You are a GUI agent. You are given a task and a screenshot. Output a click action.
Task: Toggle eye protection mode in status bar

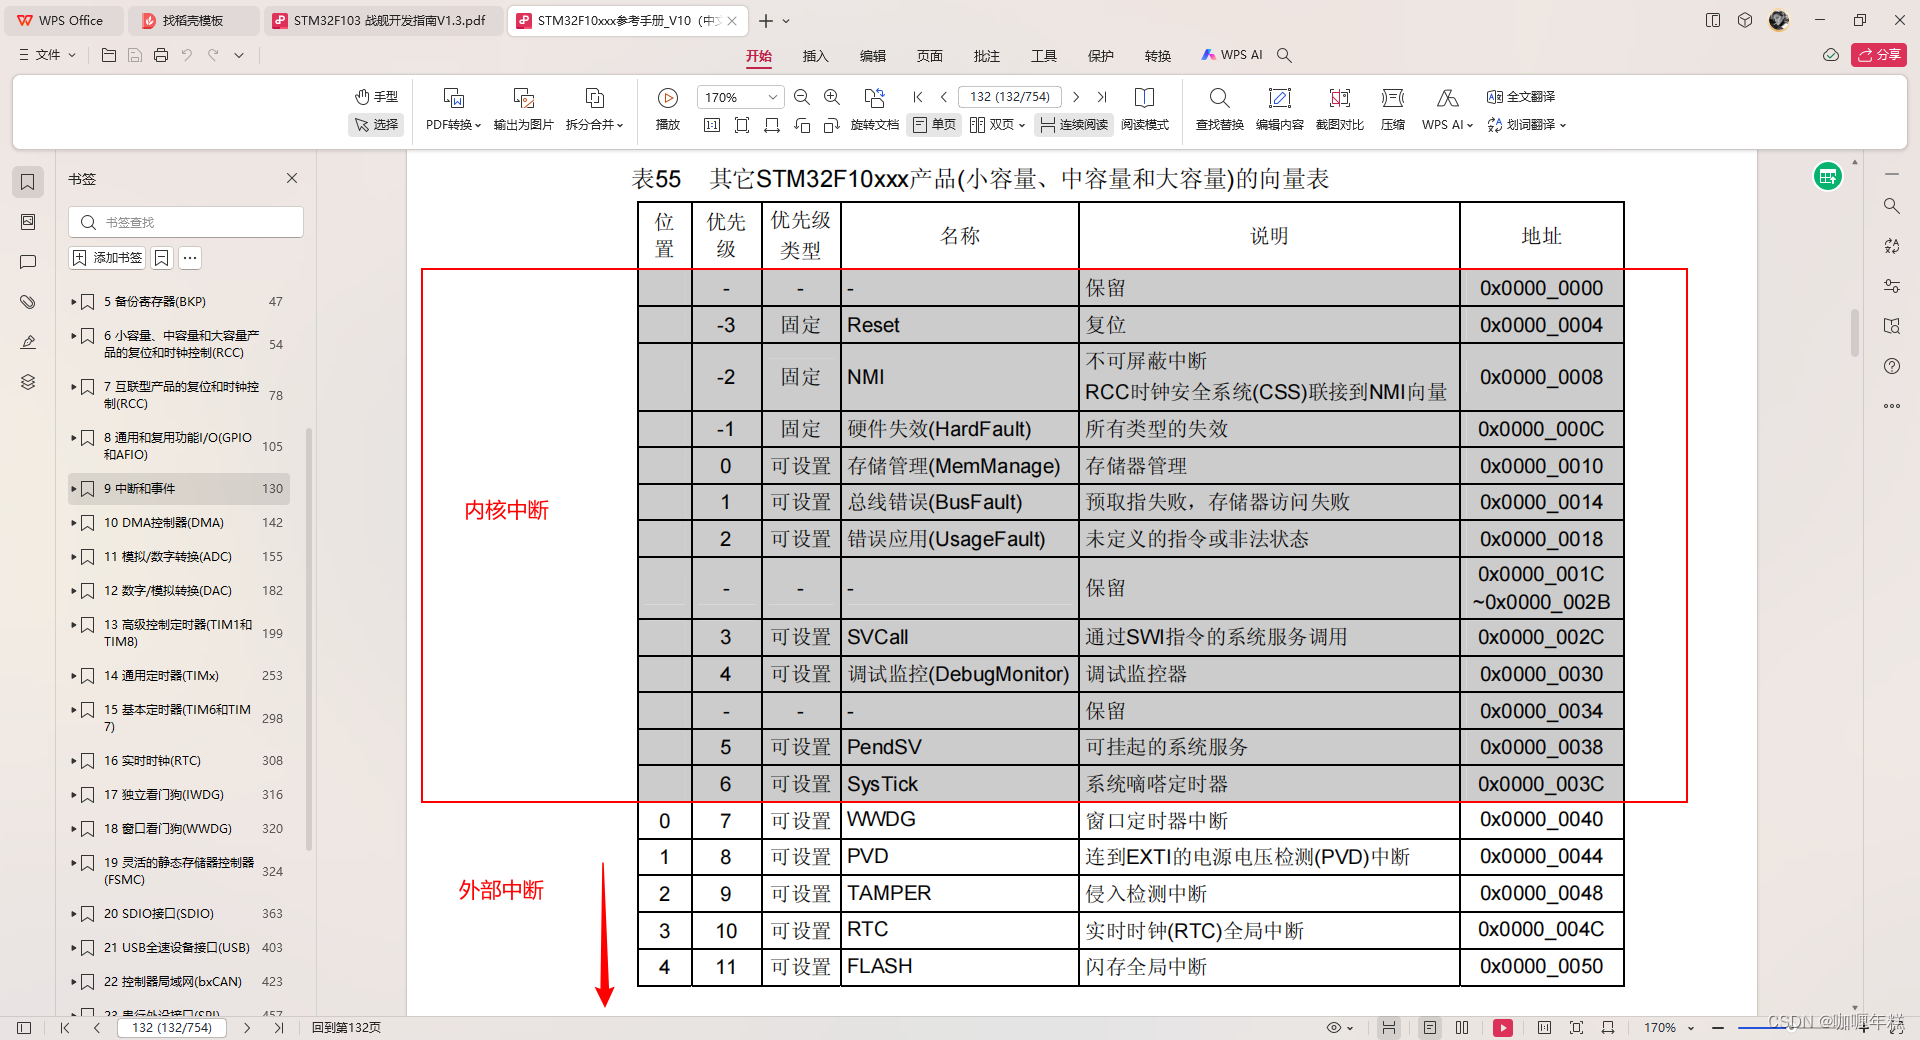click(x=1339, y=1028)
